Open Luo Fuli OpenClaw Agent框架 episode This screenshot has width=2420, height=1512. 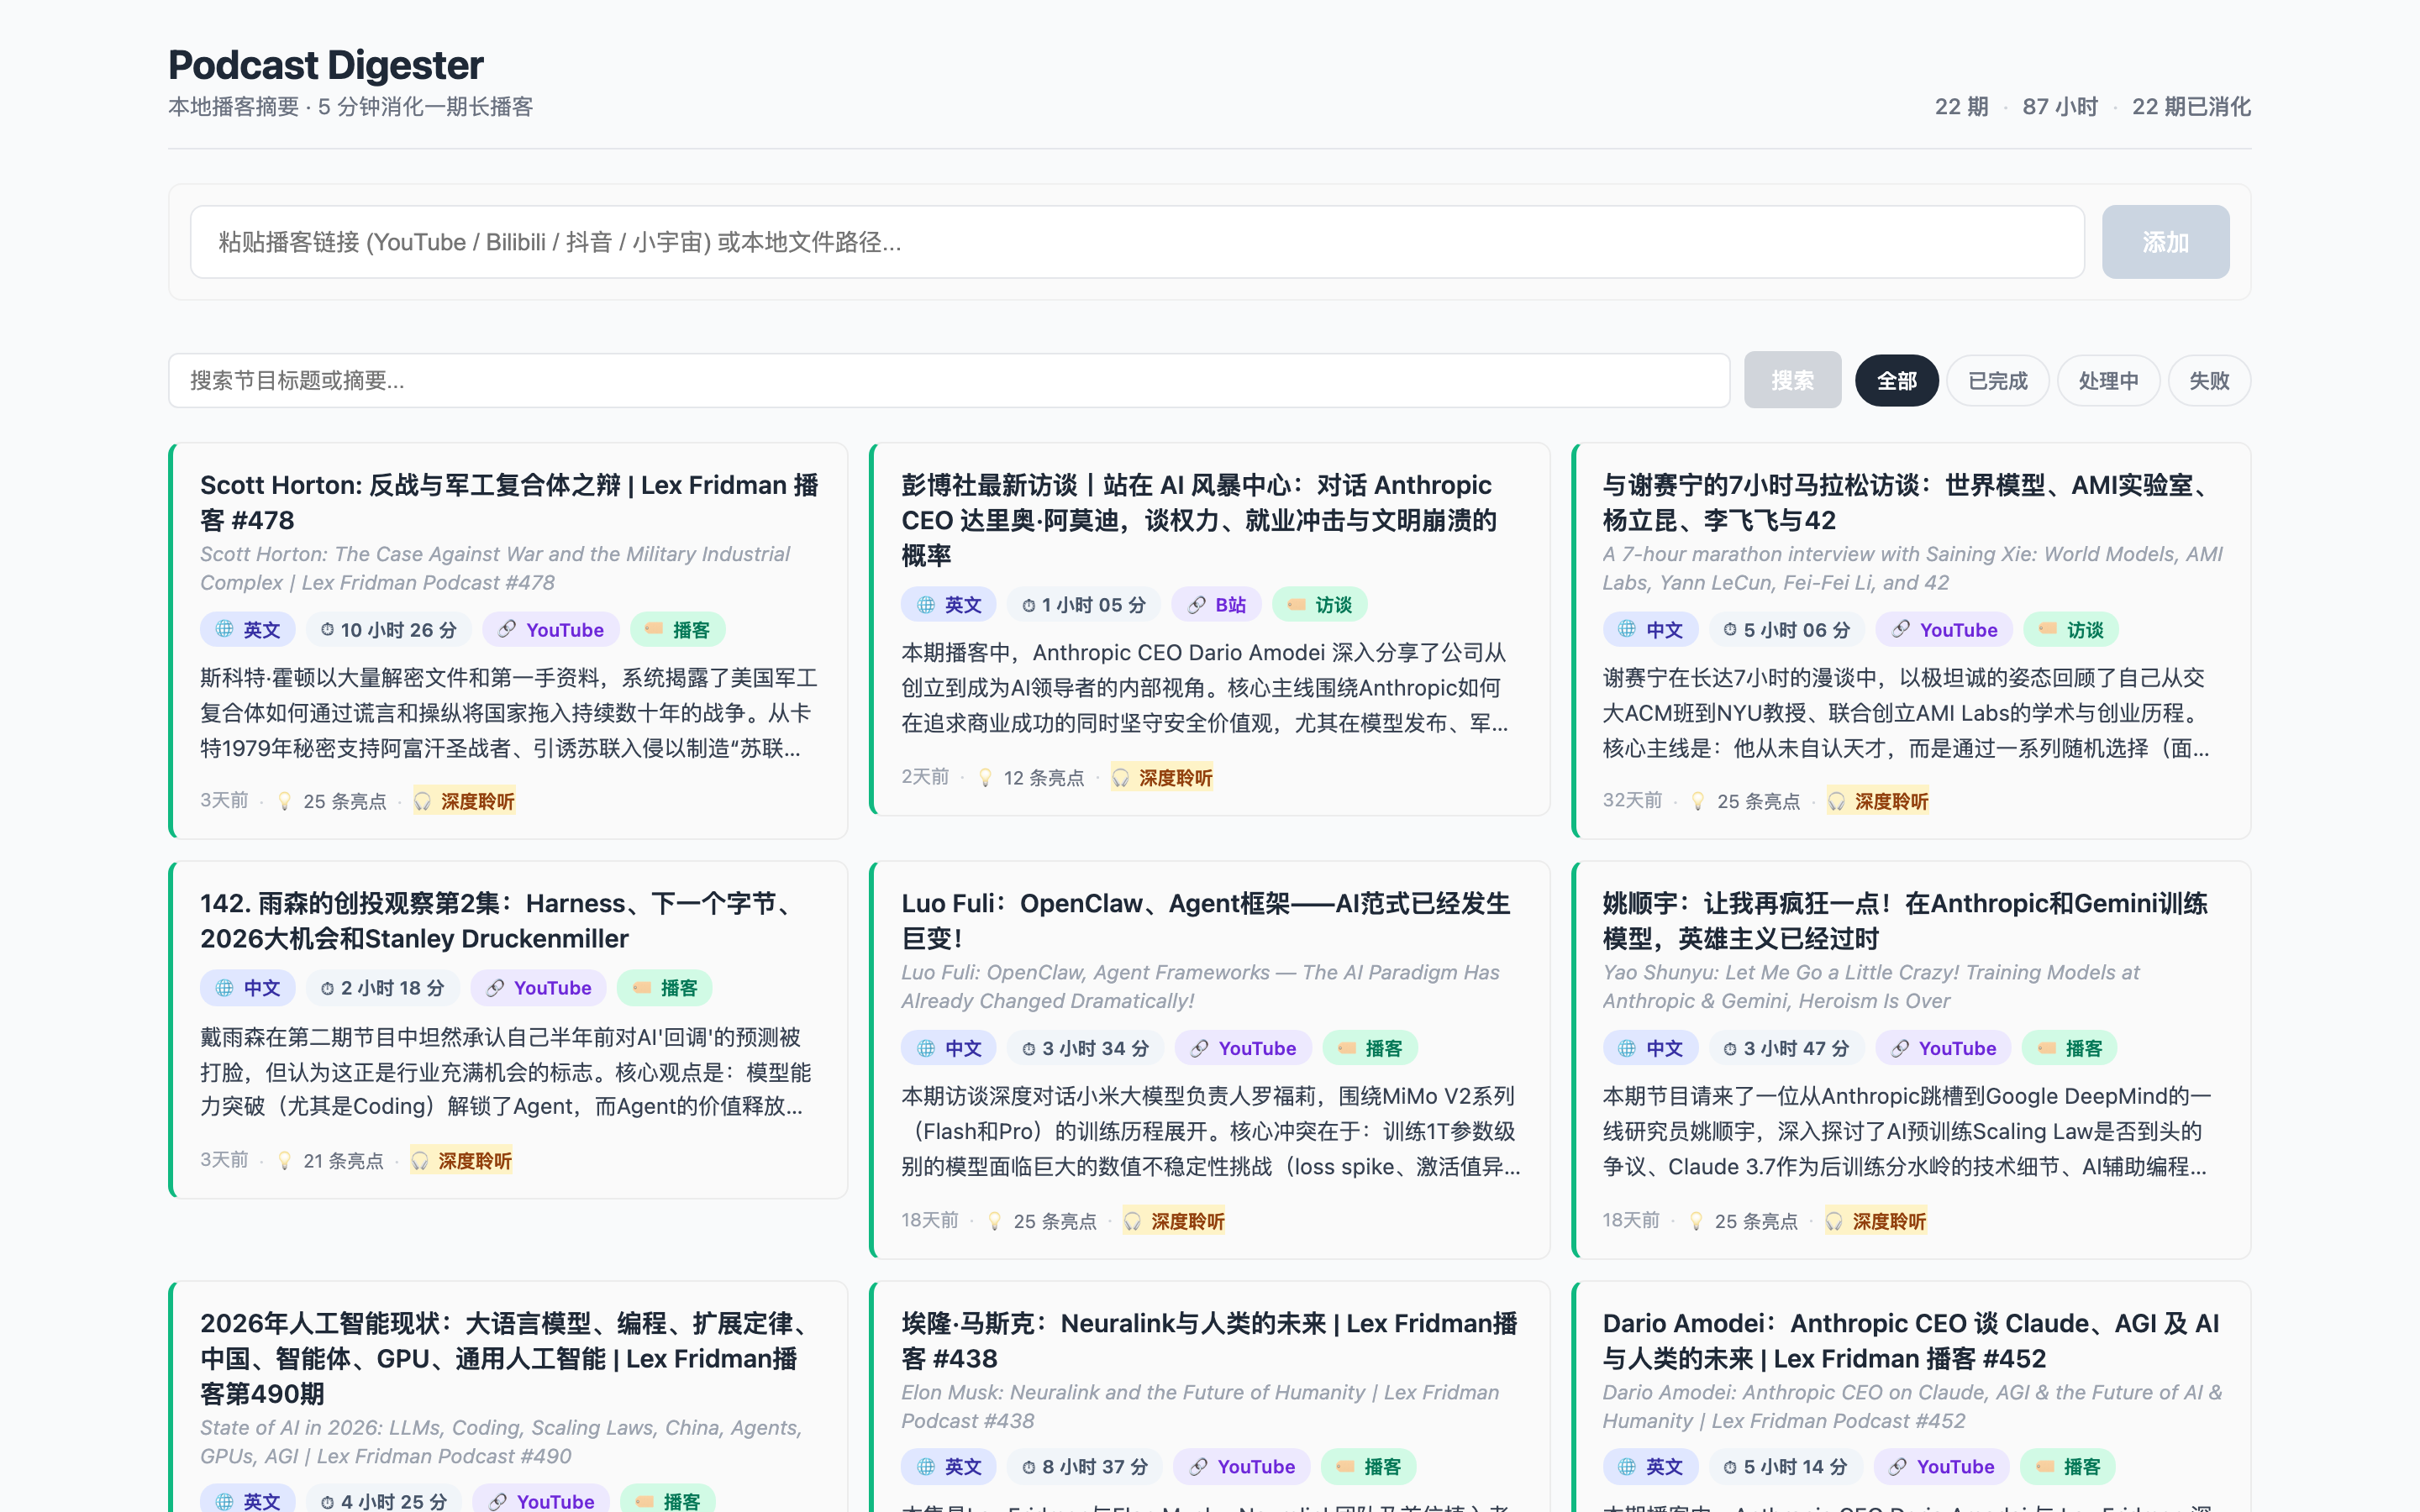[x=1205, y=921]
